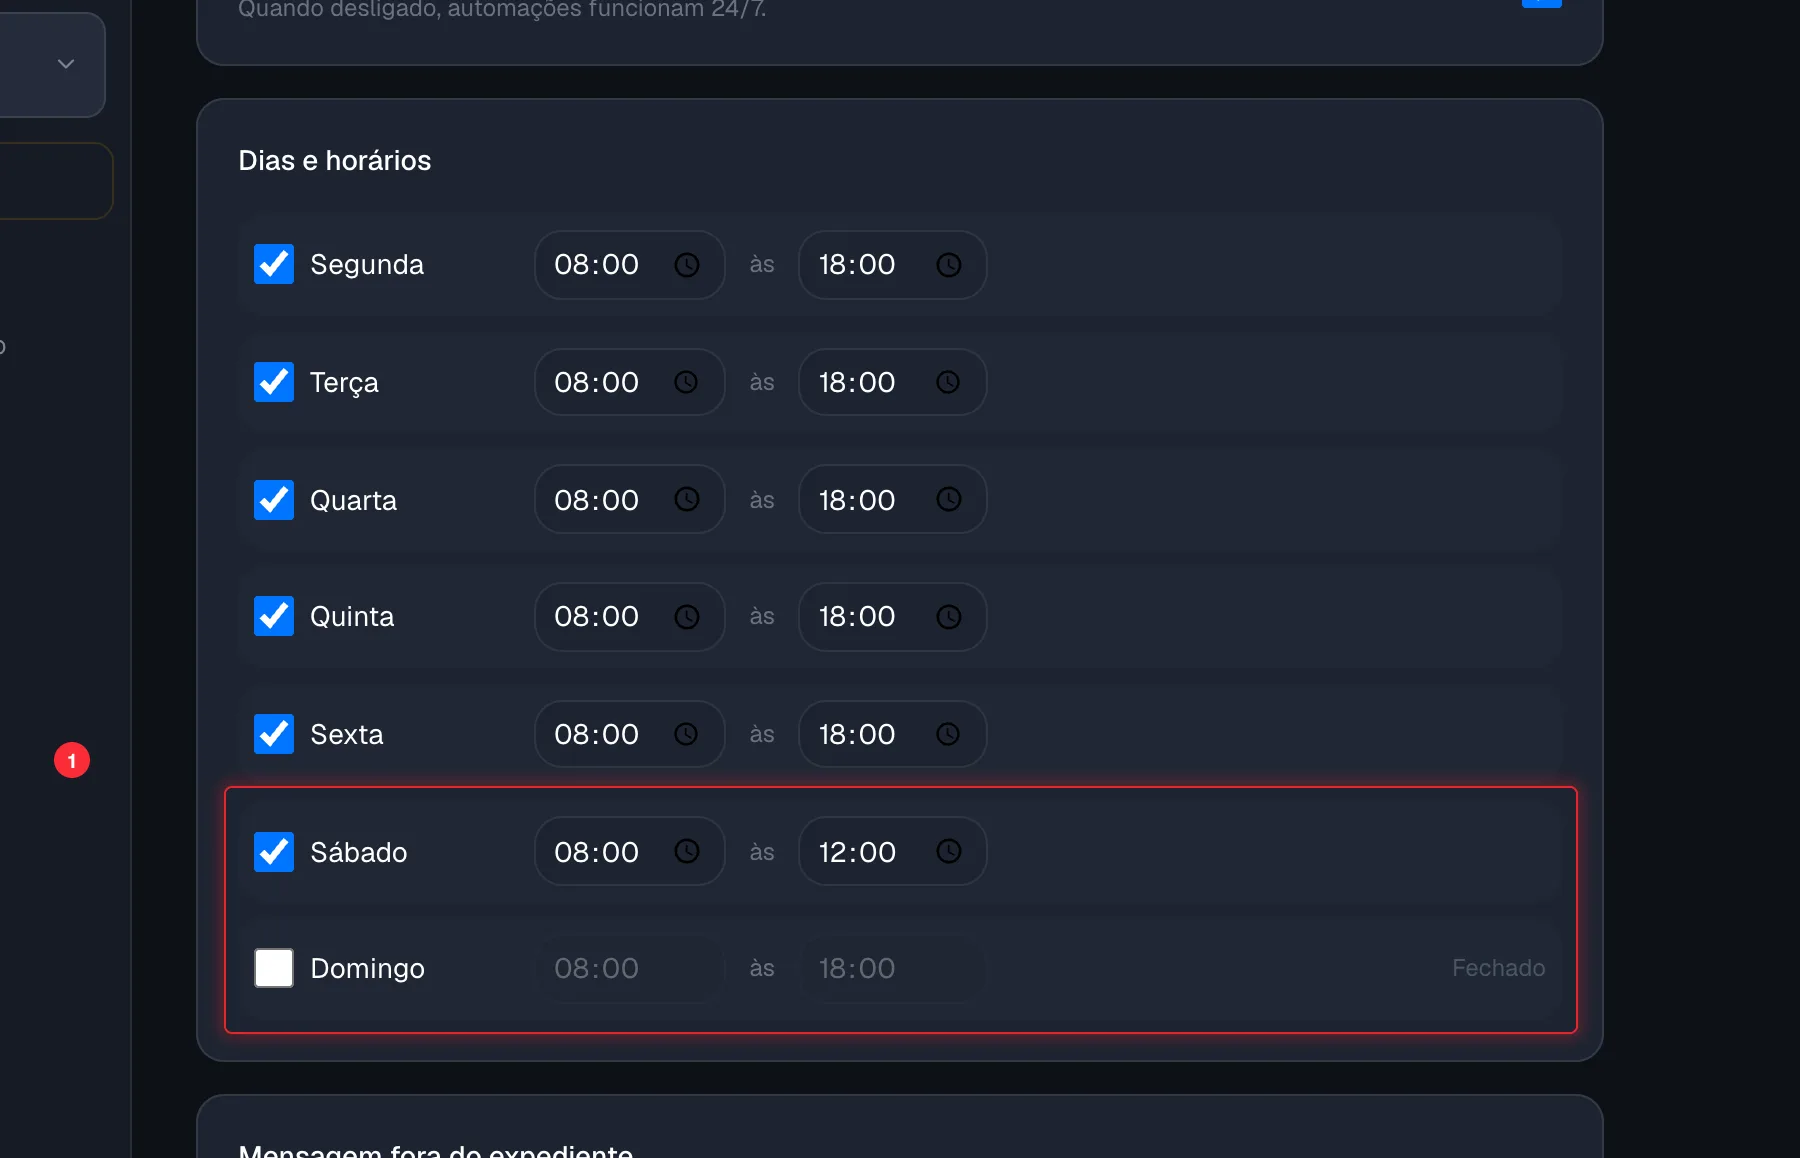Click the Mensagem fora do expediente heading
The height and width of the screenshot is (1158, 1800).
click(x=436, y=1150)
